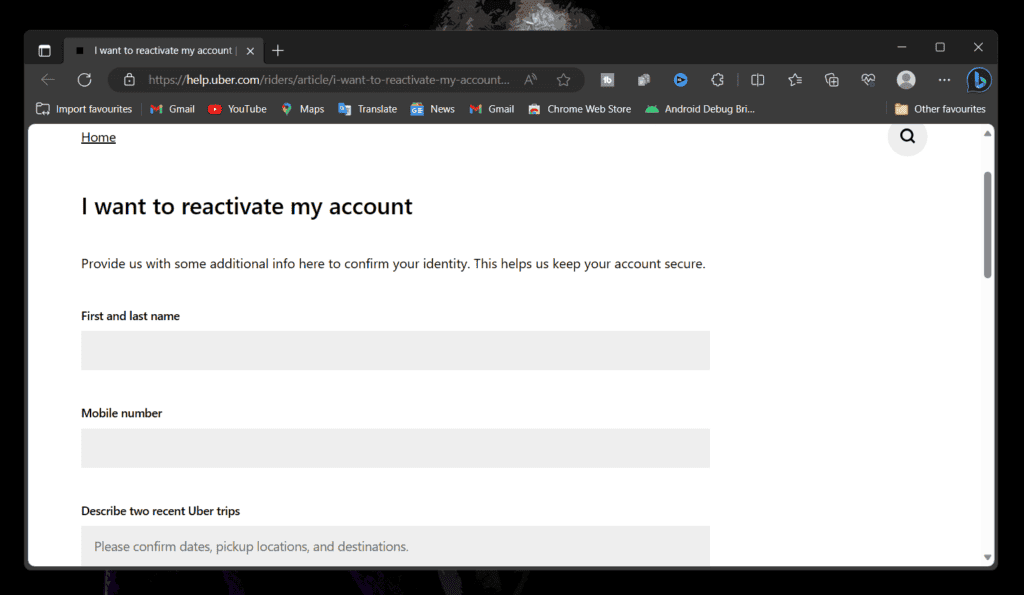Click the First and last name field

tap(395, 350)
